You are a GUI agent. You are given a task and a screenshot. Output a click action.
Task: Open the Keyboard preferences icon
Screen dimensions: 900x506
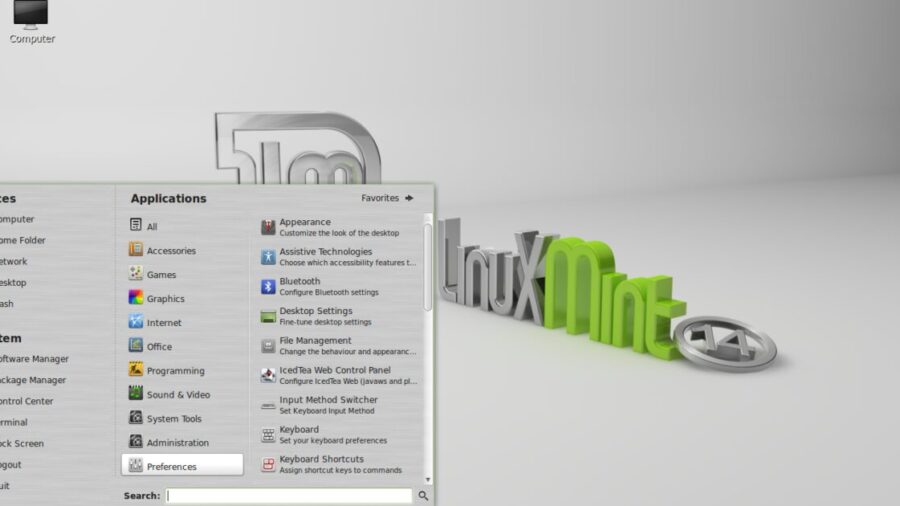(x=268, y=435)
